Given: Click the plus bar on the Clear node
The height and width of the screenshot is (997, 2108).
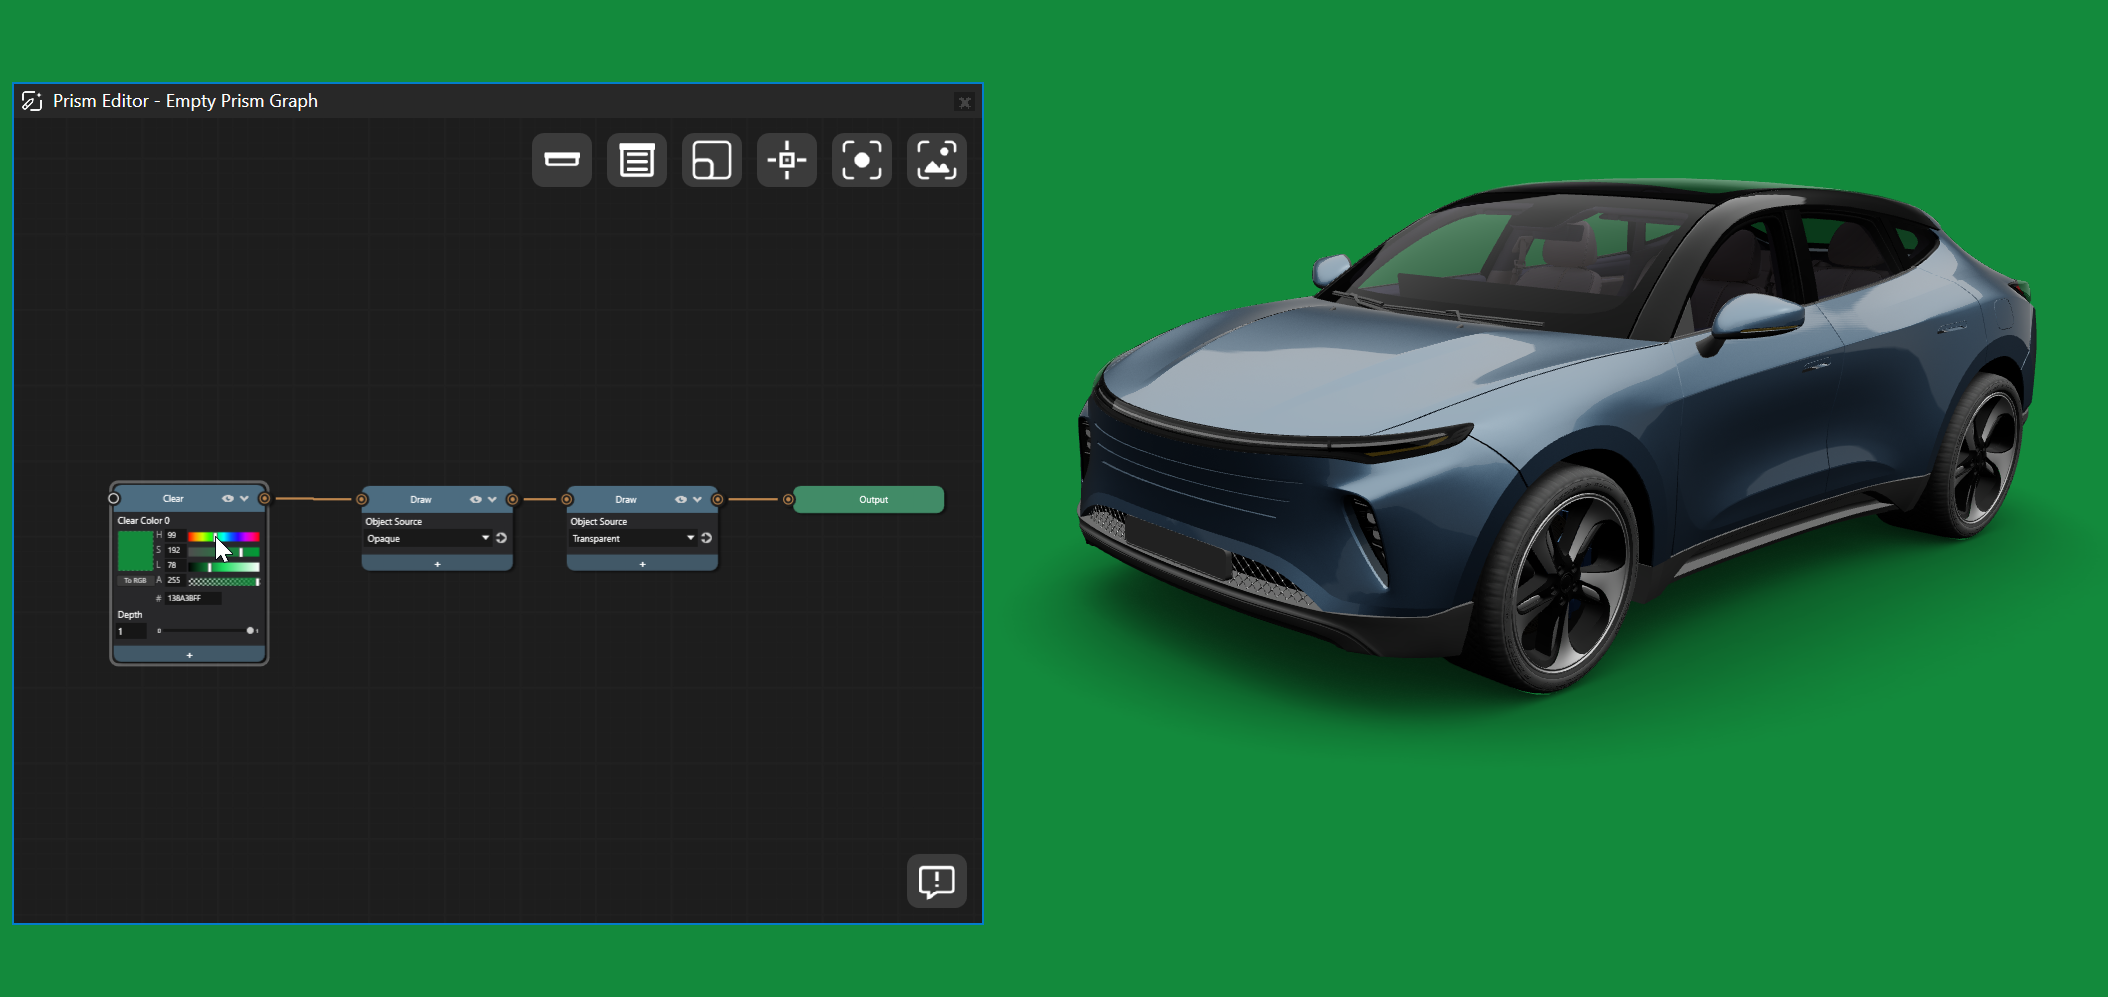Looking at the screenshot, I should click(x=189, y=655).
